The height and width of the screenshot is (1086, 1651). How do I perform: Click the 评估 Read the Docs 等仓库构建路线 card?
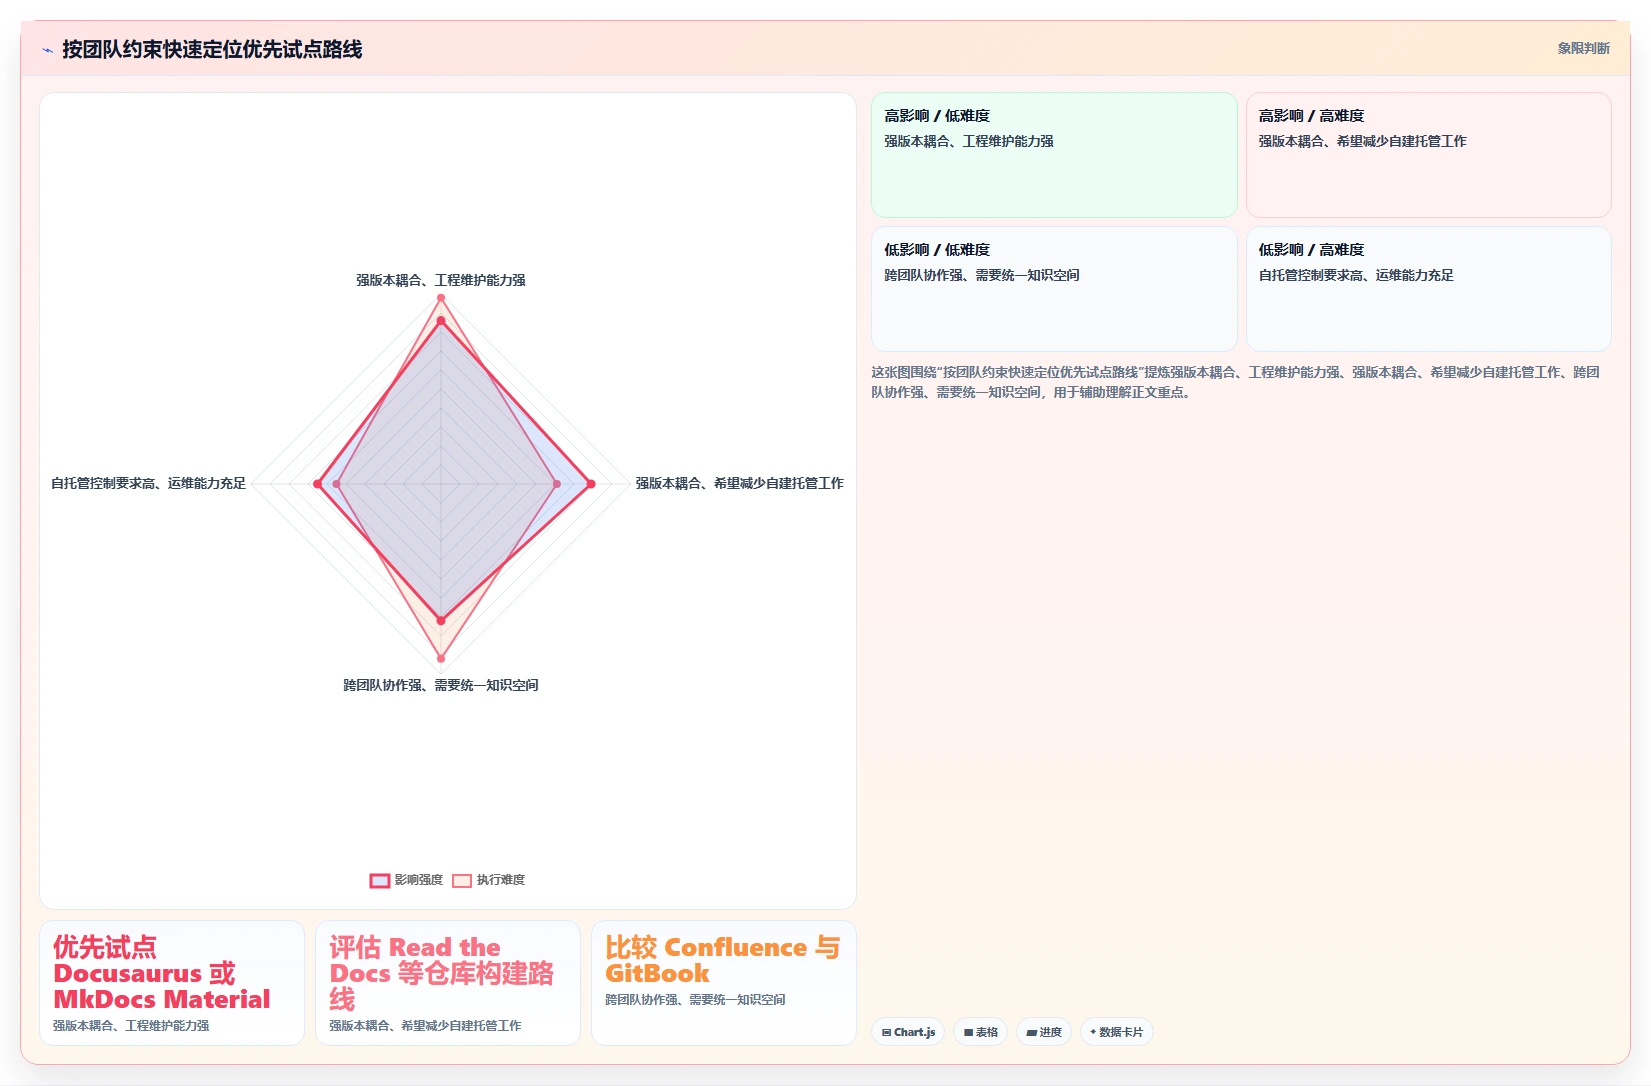tap(448, 983)
